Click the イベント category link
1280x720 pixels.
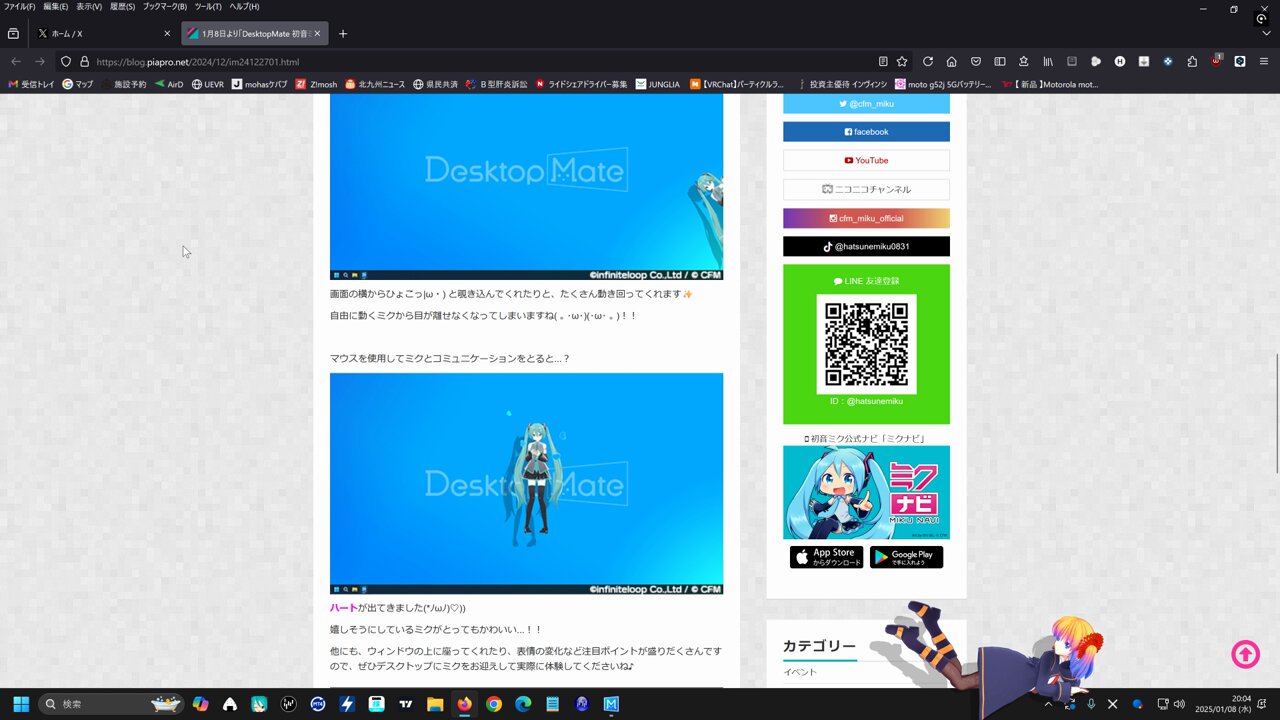(x=800, y=672)
